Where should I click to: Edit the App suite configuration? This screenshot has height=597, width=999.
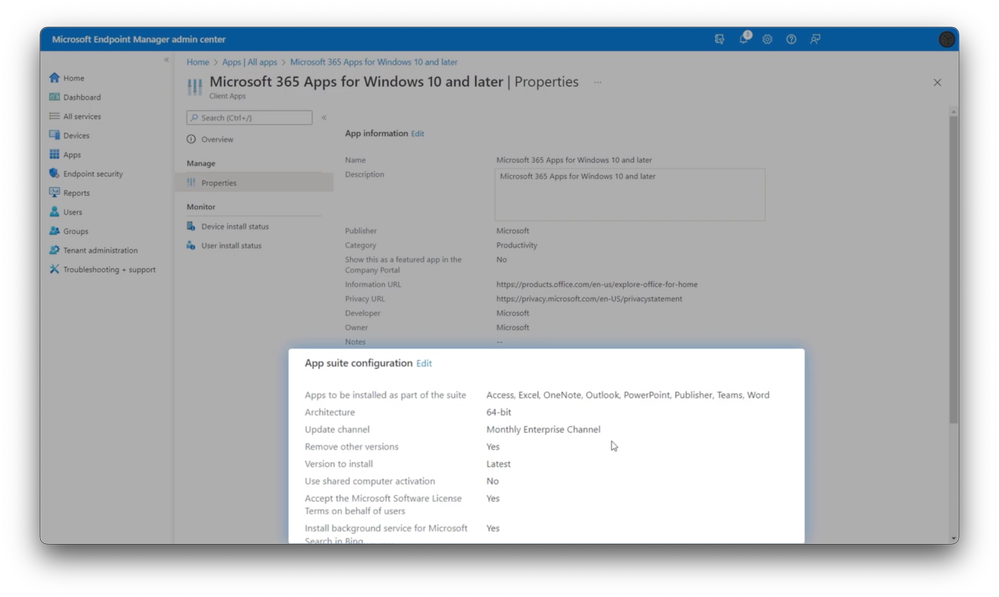[x=424, y=363]
